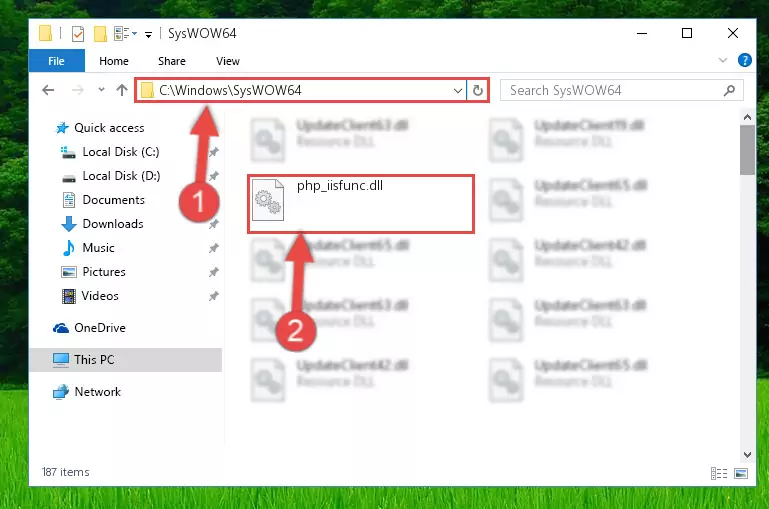The width and height of the screenshot is (769, 509).
Task: Expand the ribbon with the chevron
Action: click(722, 60)
